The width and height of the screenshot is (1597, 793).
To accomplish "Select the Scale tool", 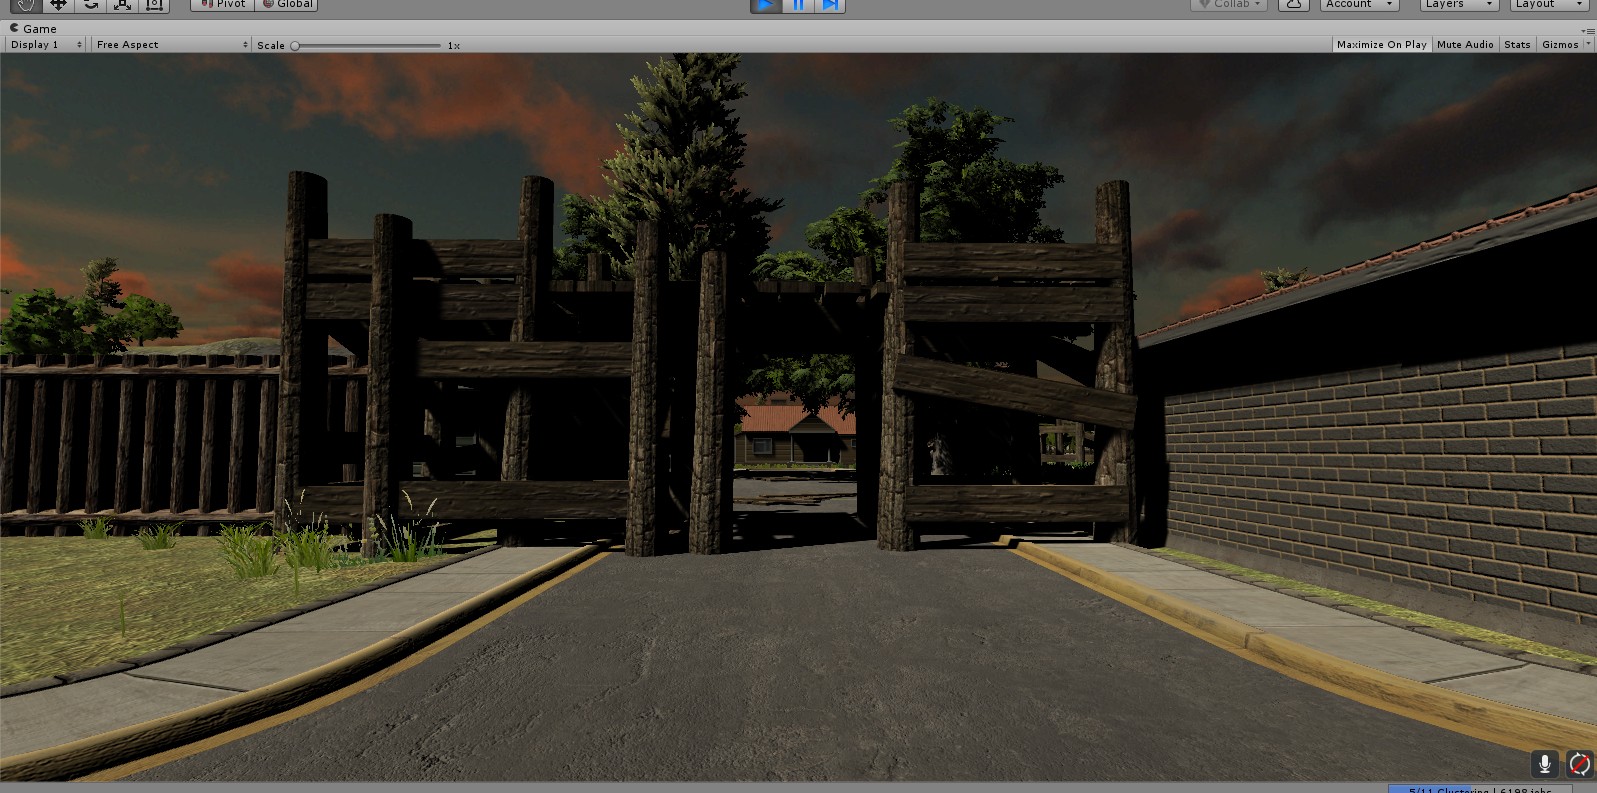I will pyautogui.click(x=122, y=4).
